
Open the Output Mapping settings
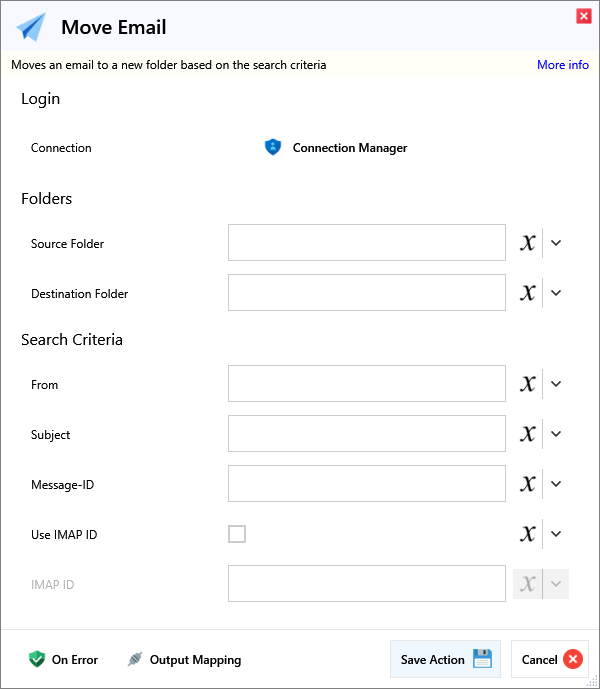coord(184,659)
